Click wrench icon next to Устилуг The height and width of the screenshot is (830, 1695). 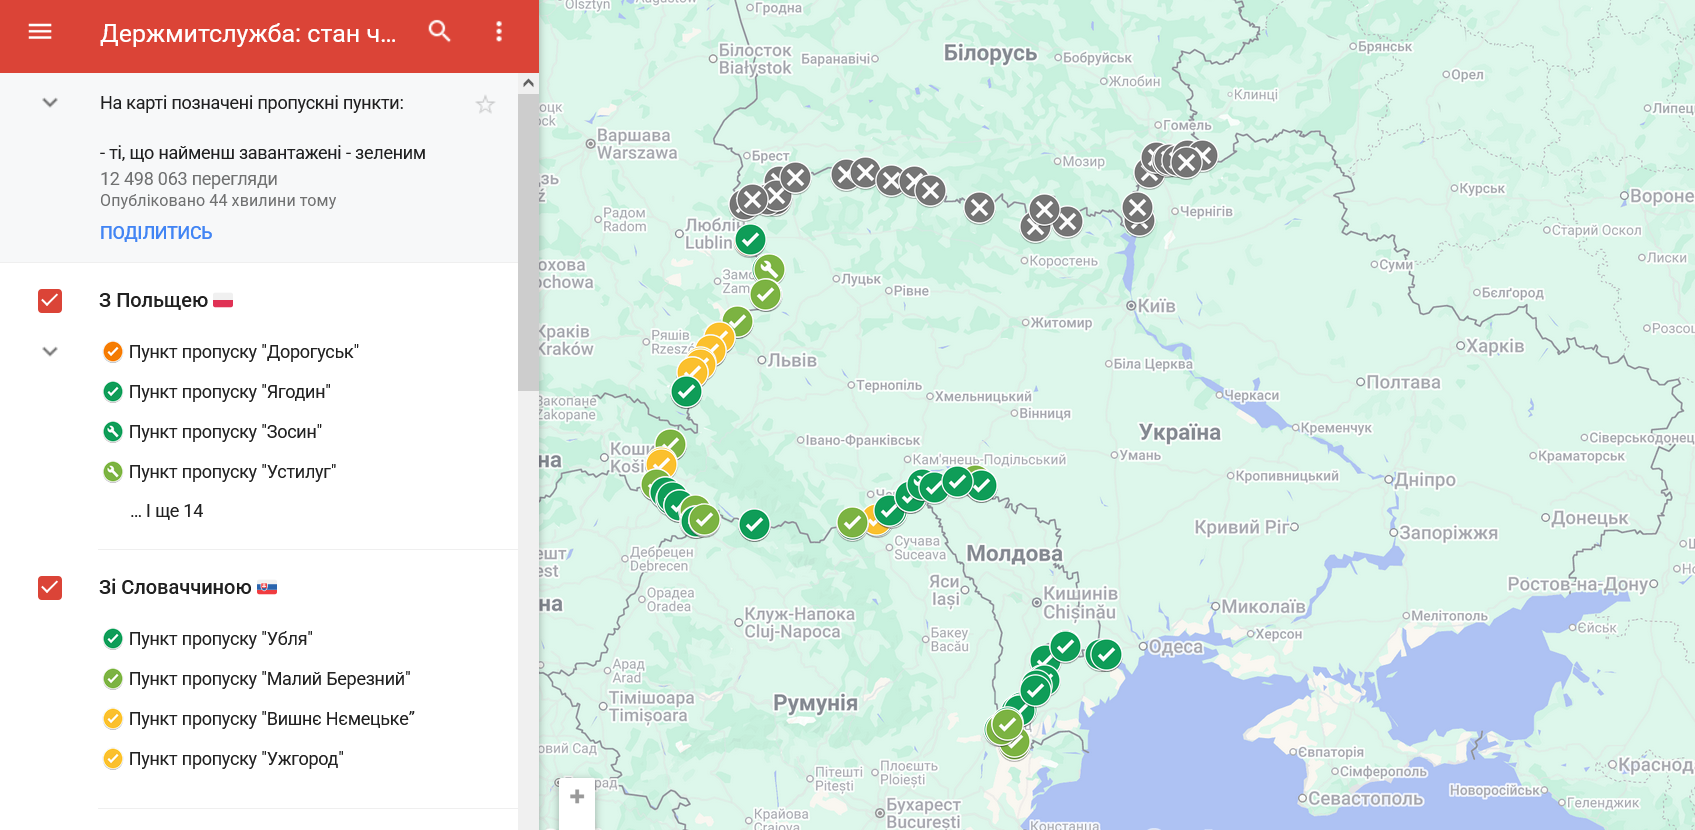[x=113, y=472]
